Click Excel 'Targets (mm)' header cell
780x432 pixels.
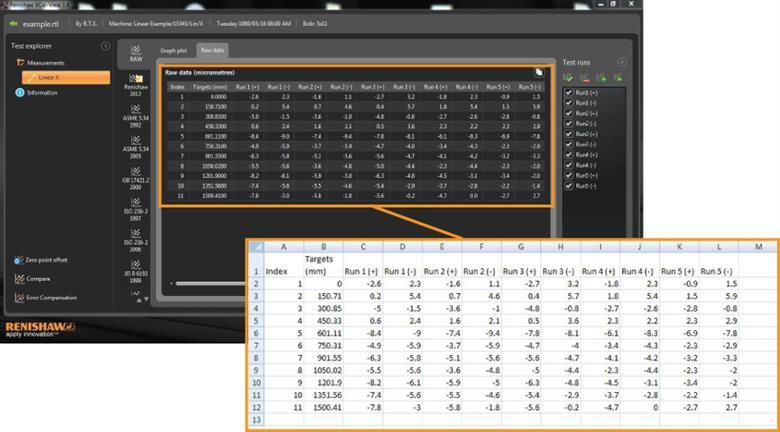coord(323,265)
